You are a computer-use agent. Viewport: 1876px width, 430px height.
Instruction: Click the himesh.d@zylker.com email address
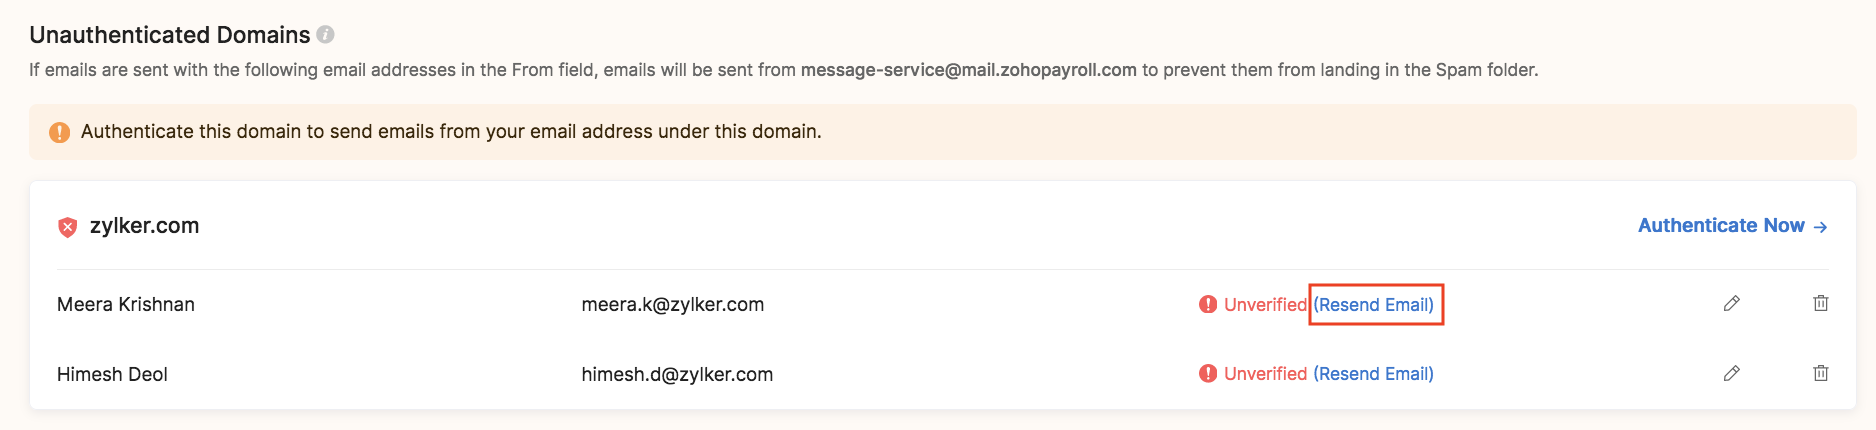coord(677,374)
